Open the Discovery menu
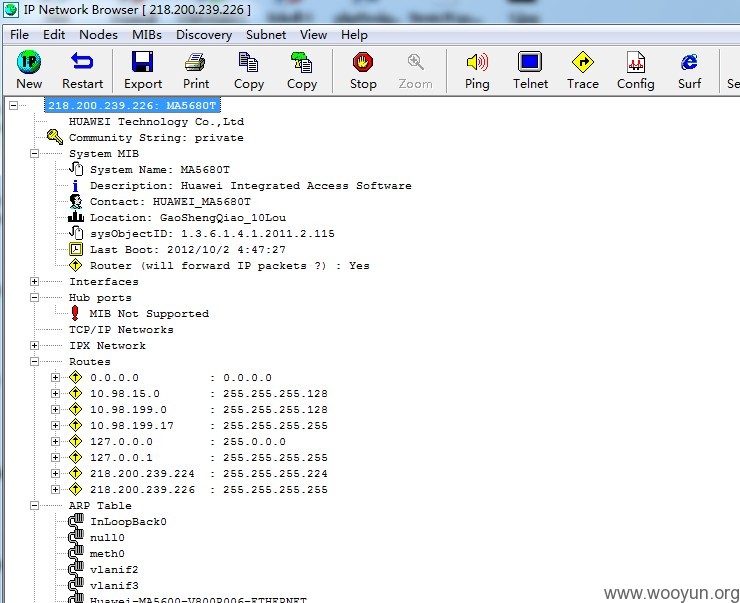This screenshot has height=603, width=740. [x=204, y=35]
